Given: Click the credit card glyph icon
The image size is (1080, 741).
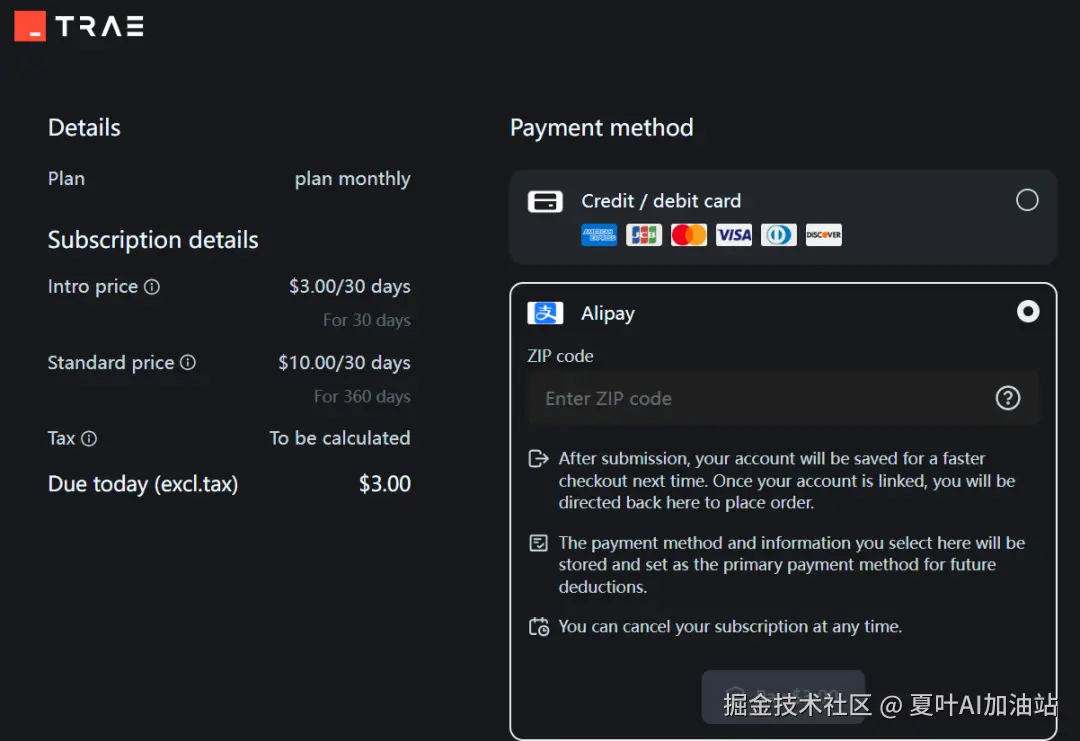Looking at the screenshot, I should (x=545, y=201).
